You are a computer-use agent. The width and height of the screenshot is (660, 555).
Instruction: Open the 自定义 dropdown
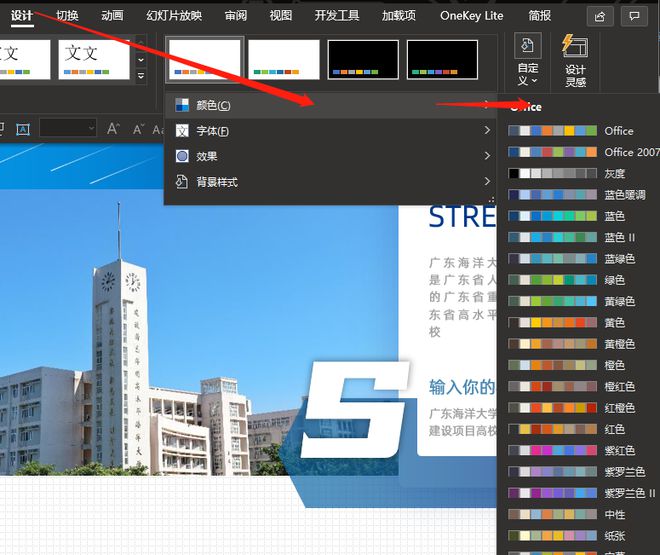[x=528, y=60]
